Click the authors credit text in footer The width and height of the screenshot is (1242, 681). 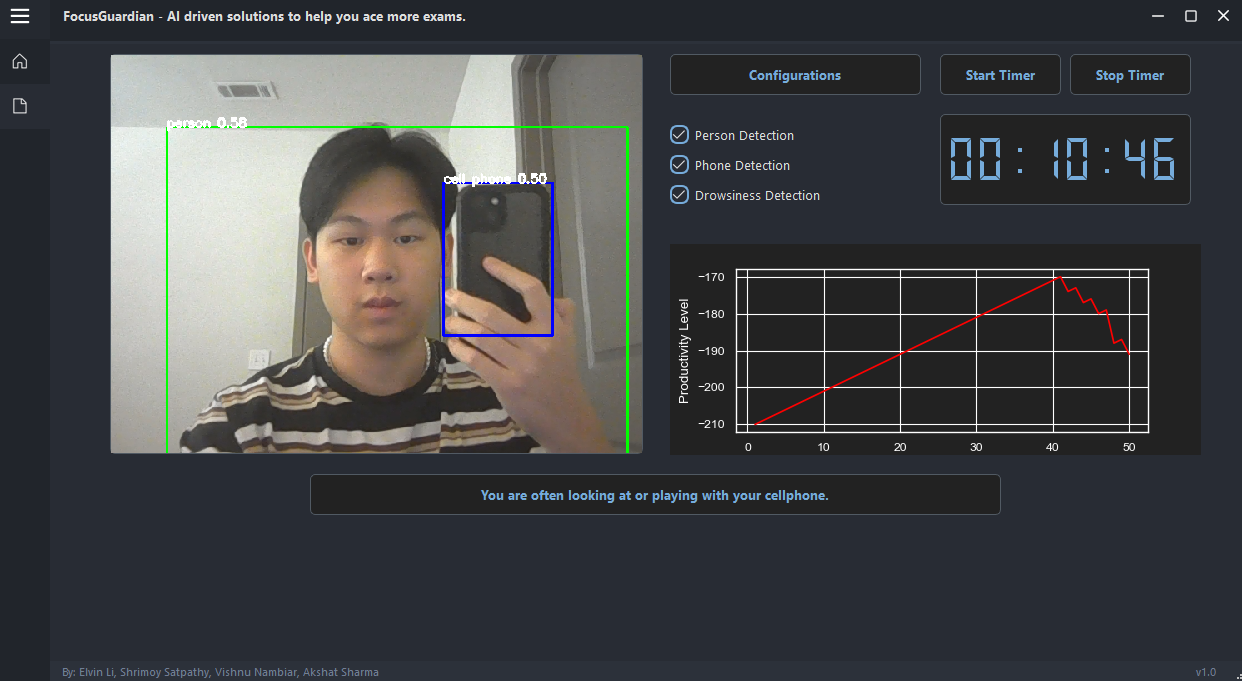click(x=220, y=672)
